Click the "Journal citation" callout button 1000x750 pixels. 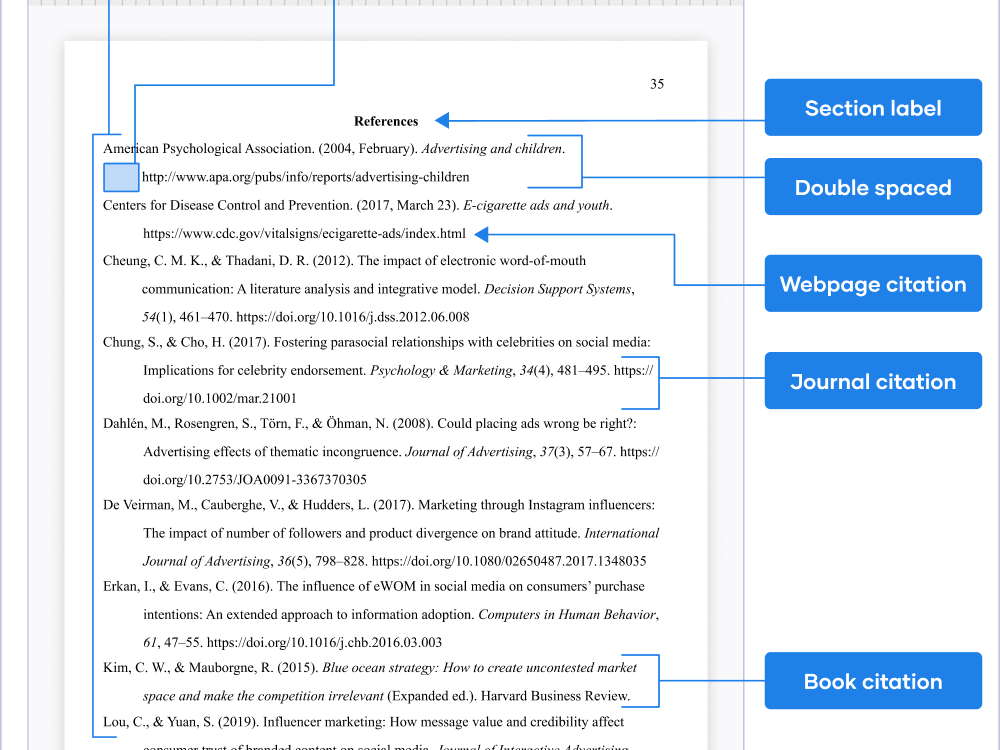[872, 380]
